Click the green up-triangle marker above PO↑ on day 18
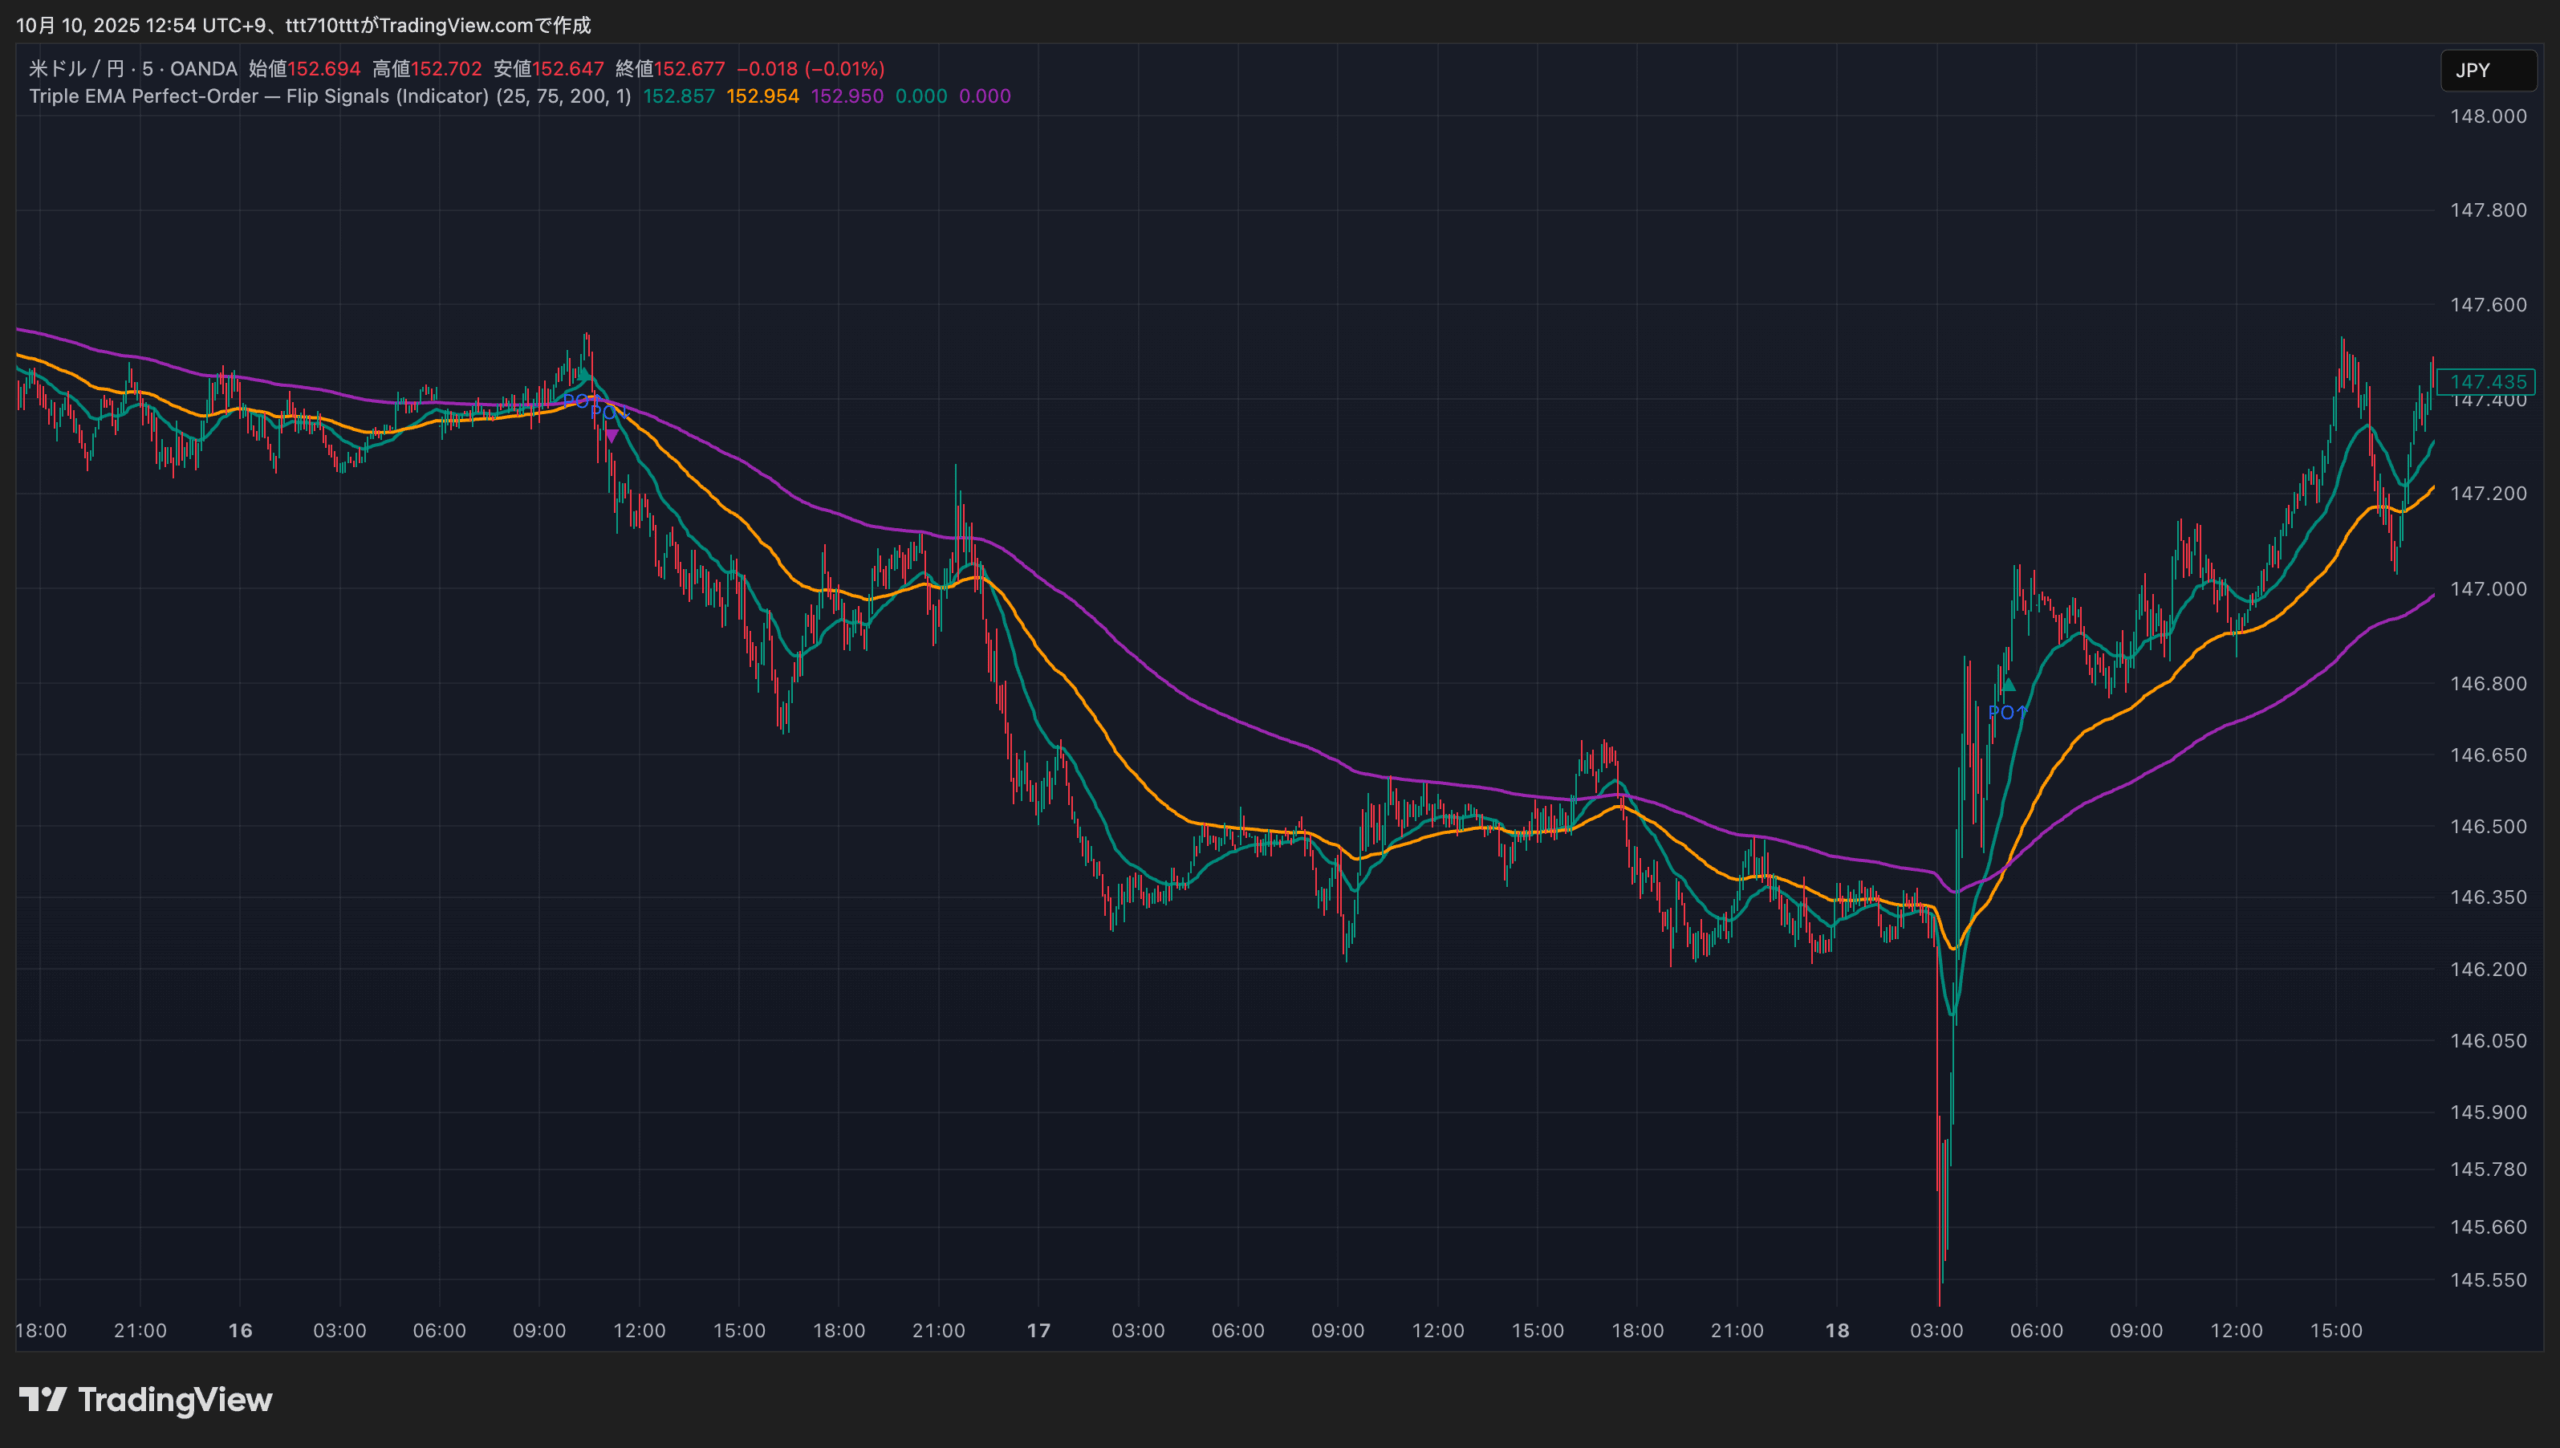This screenshot has height=1448, width=2560. coord(2008,685)
